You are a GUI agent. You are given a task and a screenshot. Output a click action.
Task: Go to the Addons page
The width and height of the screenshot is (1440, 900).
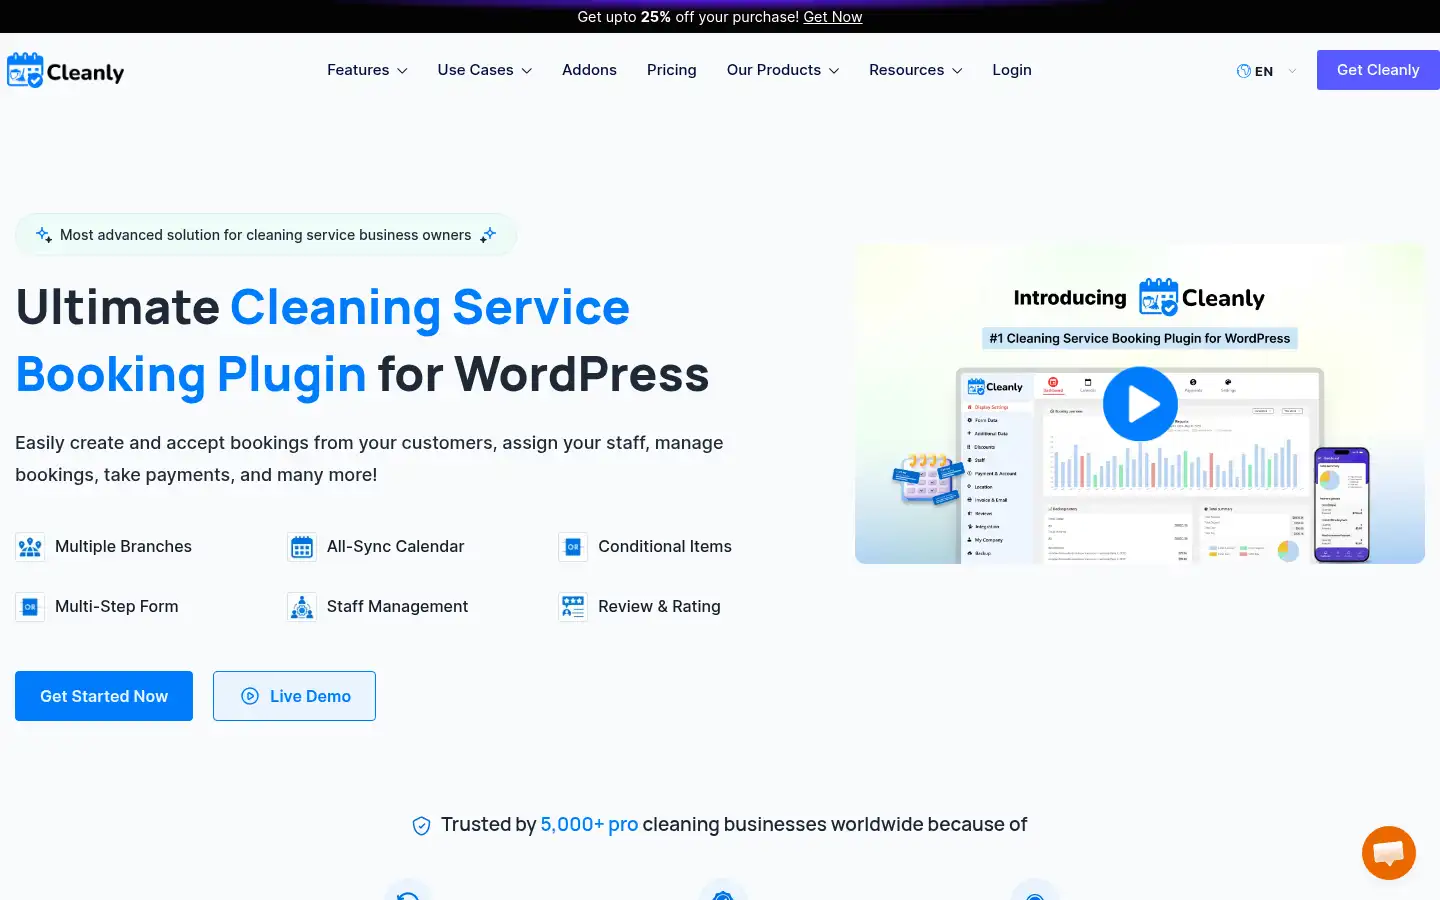tap(589, 70)
